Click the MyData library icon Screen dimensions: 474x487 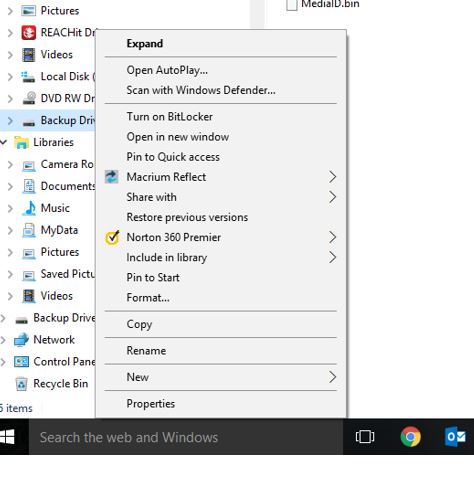click(29, 230)
